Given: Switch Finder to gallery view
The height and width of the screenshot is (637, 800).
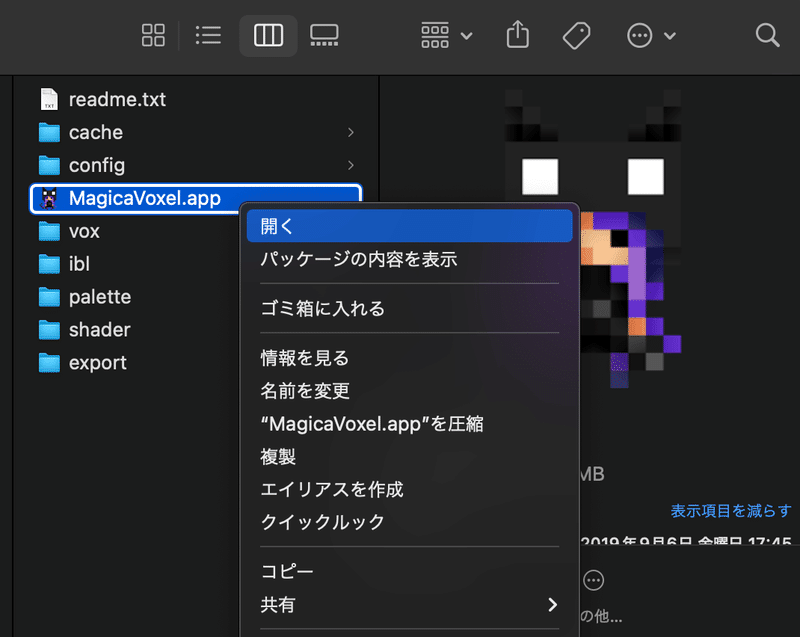Looking at the screenshot, I should coord(324,35).
